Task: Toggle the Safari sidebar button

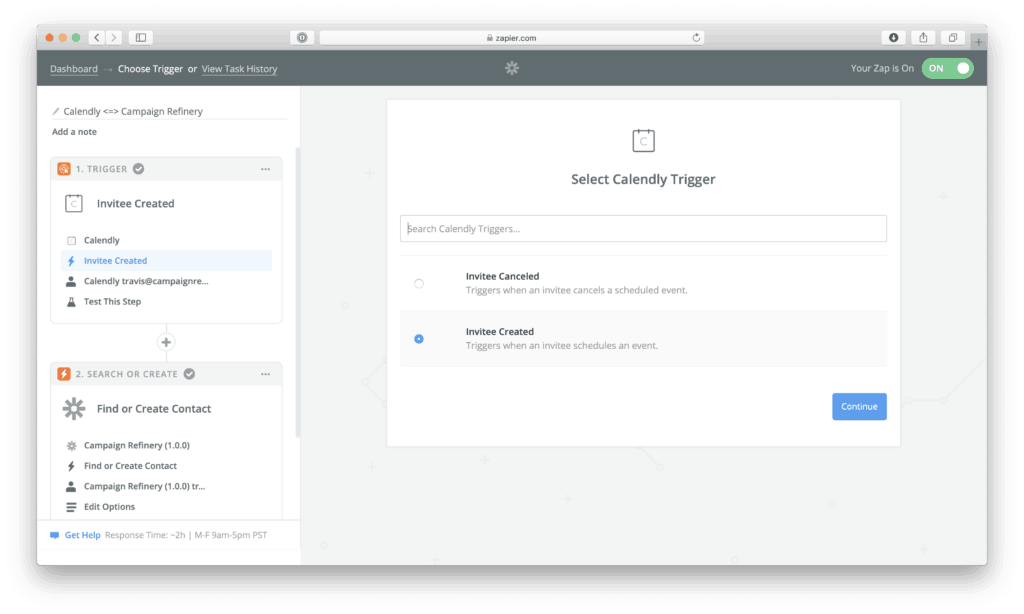Action: point(140,37)
